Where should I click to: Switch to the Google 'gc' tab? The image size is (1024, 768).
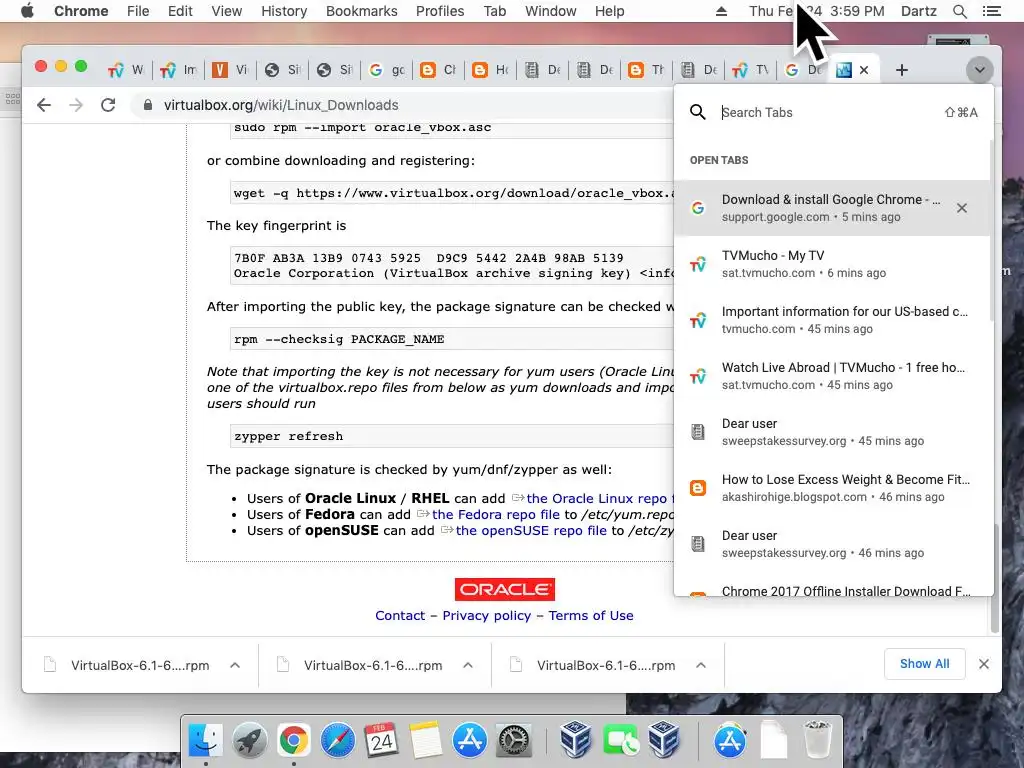[387, 70]
